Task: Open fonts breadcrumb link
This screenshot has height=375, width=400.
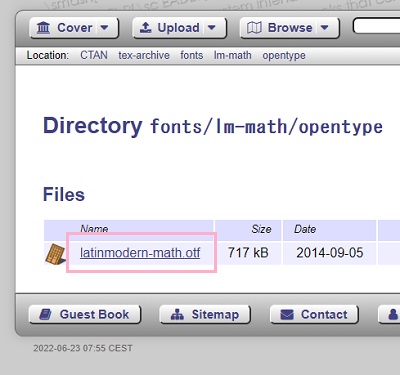Action: tap(192, 55)
